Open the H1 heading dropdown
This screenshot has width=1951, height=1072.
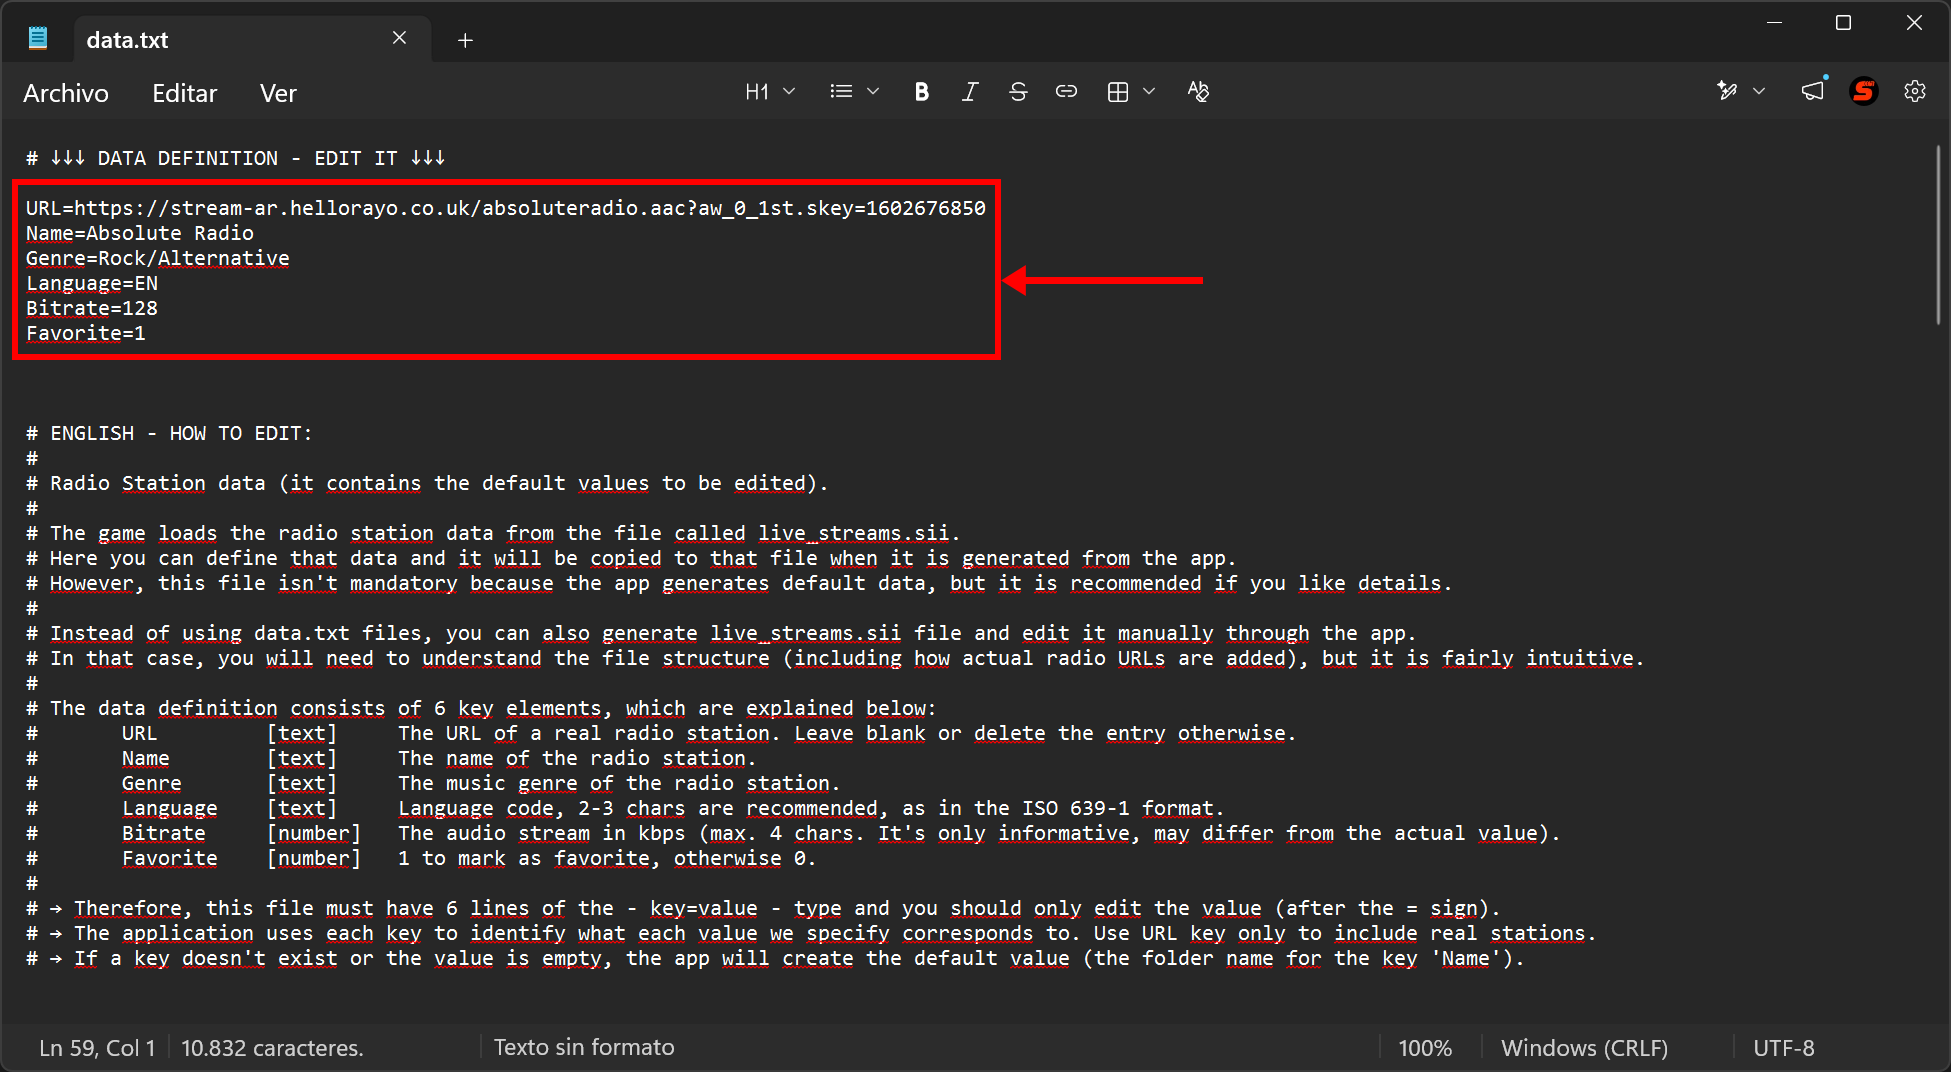pos(769,92)
